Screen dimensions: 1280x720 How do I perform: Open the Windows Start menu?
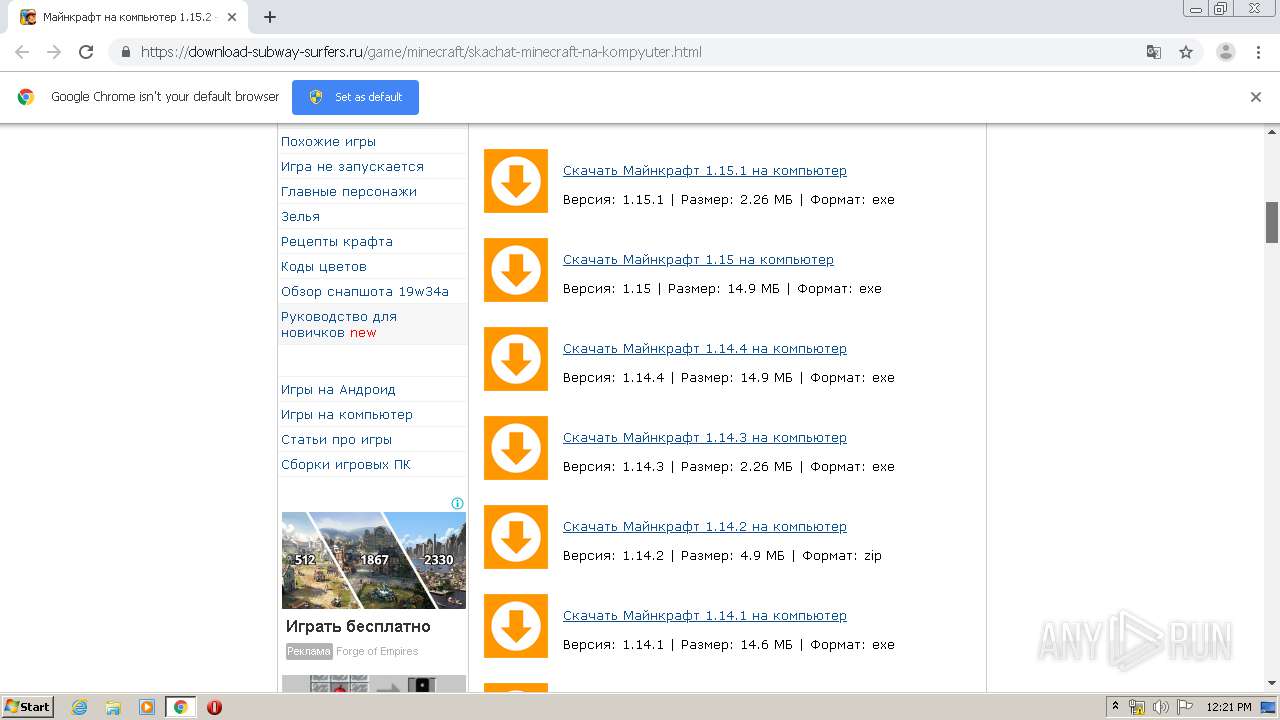(27, 707)
